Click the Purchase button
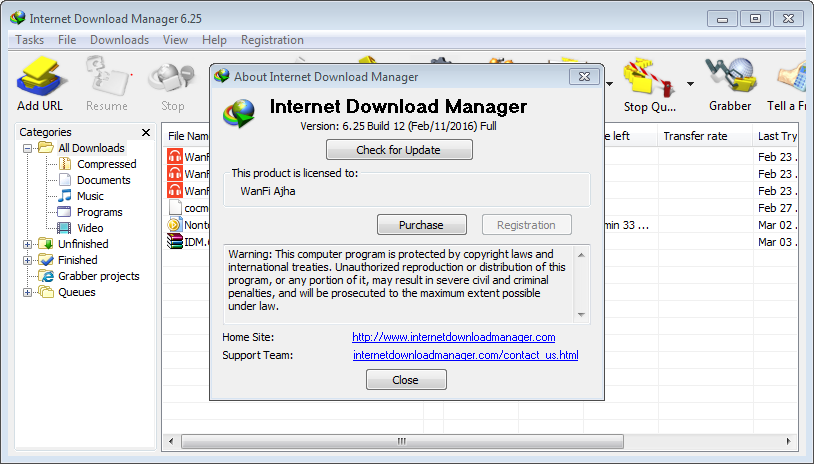Screen dimensions: 814x464 [422, 225]
